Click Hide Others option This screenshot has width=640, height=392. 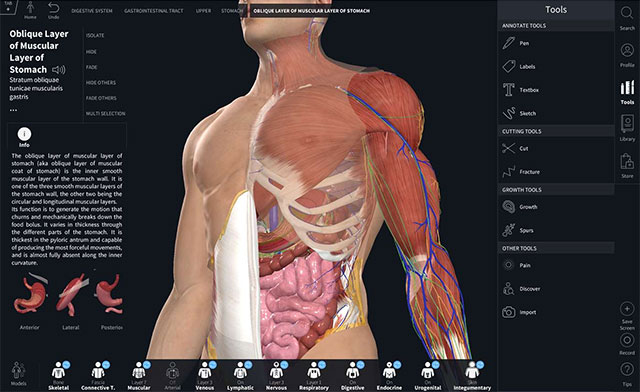(101, 83)
